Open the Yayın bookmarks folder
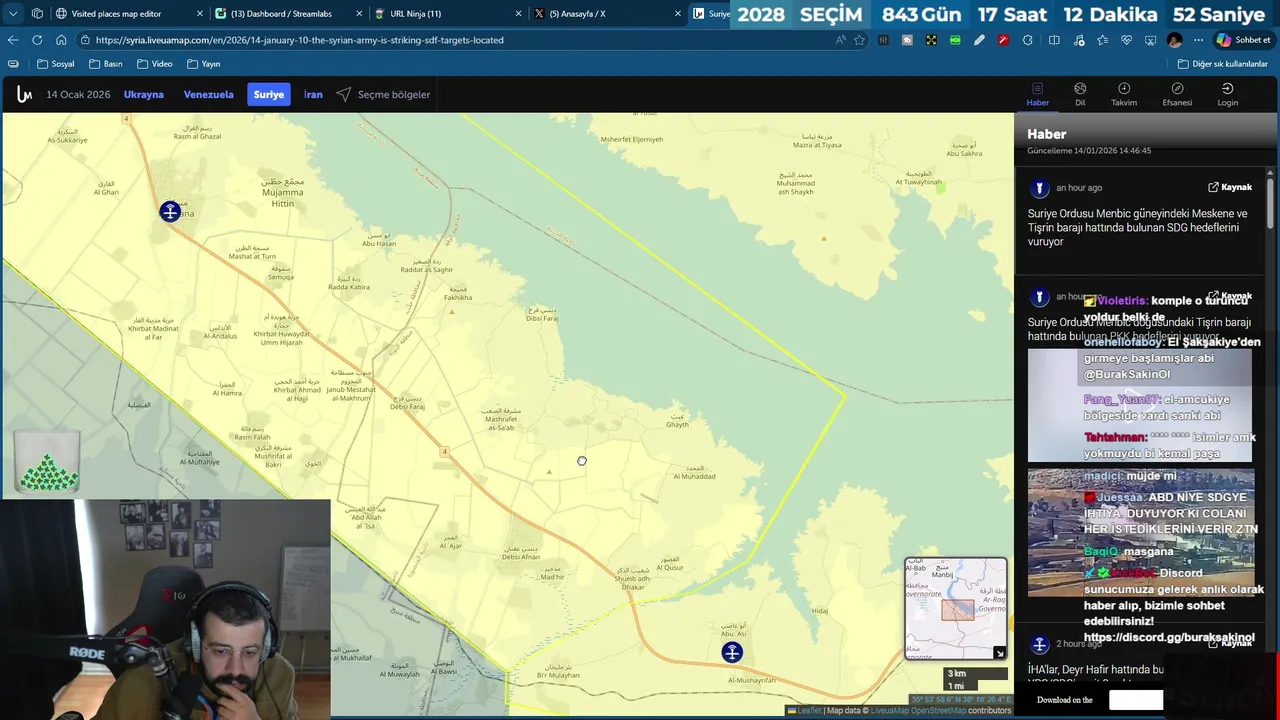This screenshot has height=720, width=1280. [x=203, y=64]
